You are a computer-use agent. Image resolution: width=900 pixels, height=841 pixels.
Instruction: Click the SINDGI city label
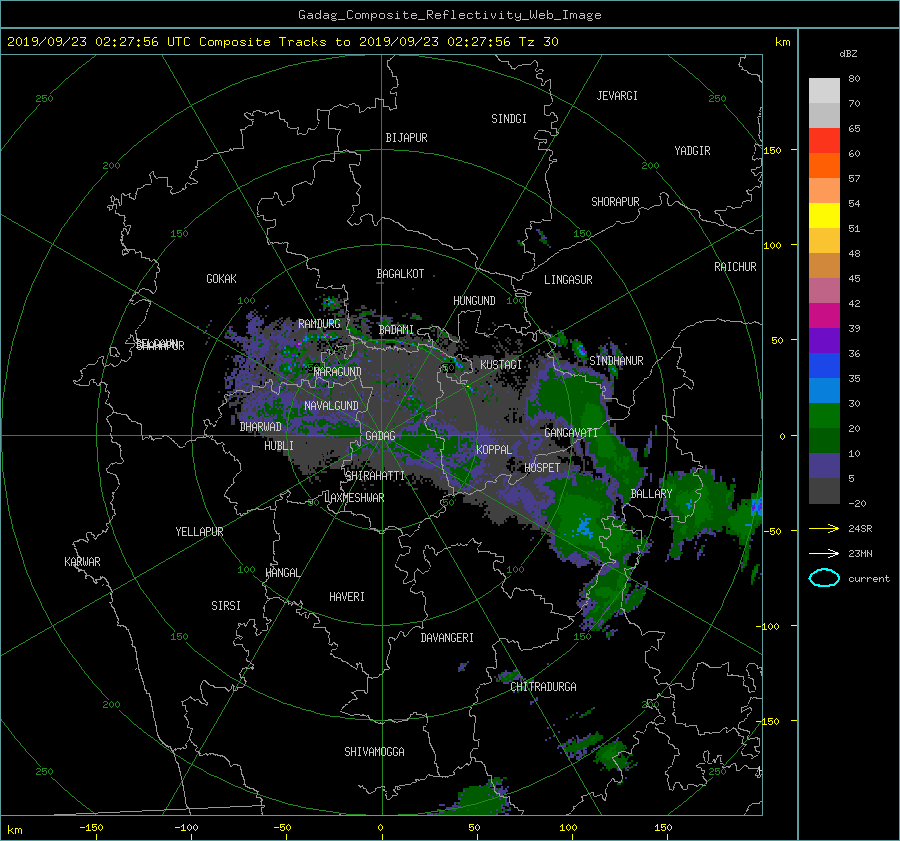tap(509, 119)
